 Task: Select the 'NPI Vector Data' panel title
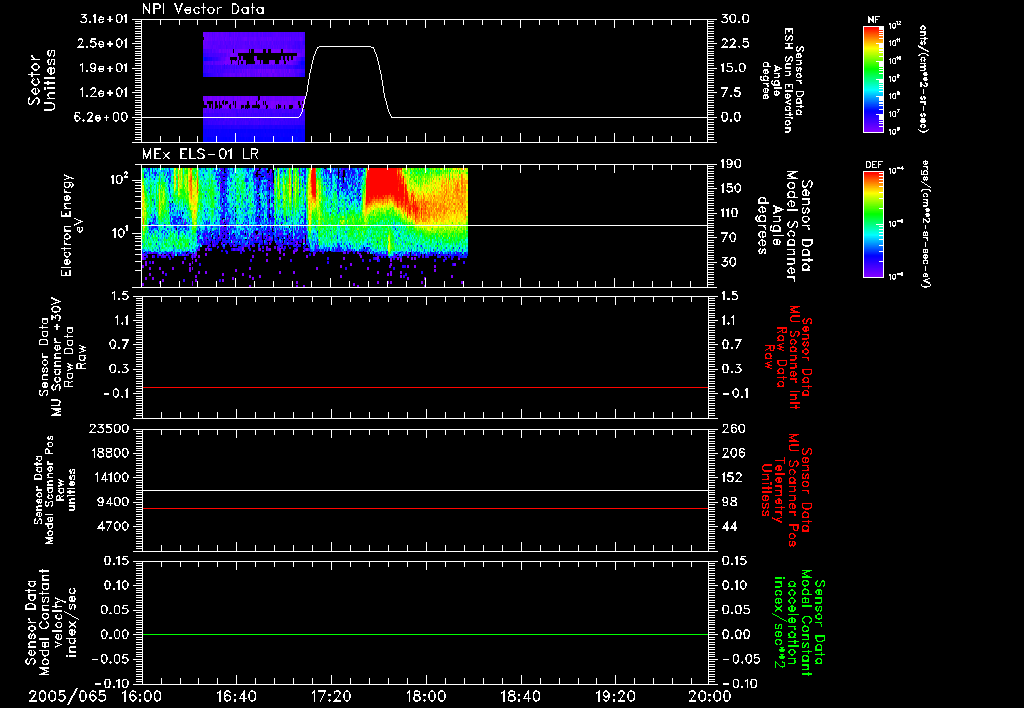203,9
